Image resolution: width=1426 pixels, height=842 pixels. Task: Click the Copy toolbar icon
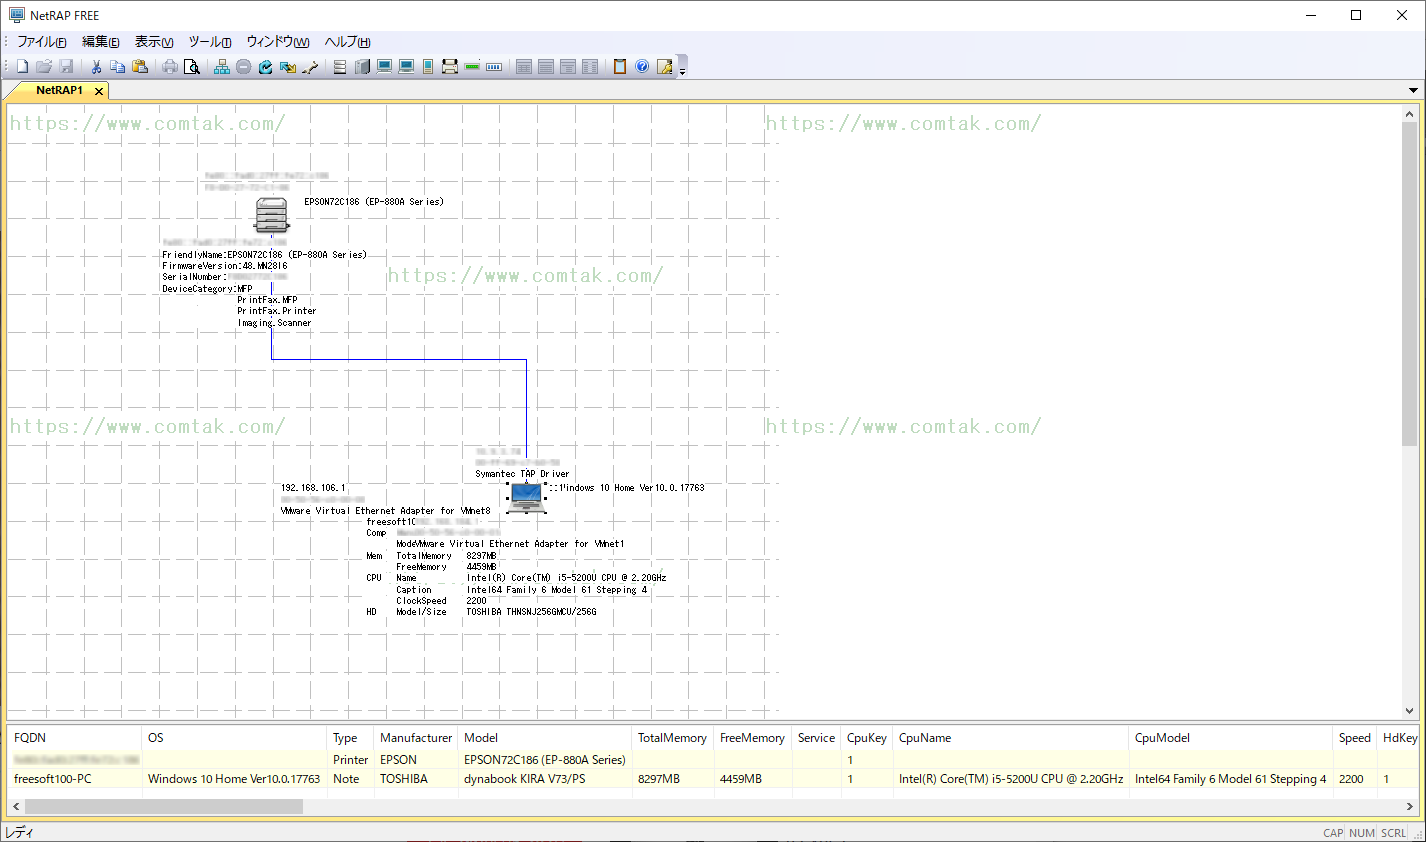tap(118, 66)
